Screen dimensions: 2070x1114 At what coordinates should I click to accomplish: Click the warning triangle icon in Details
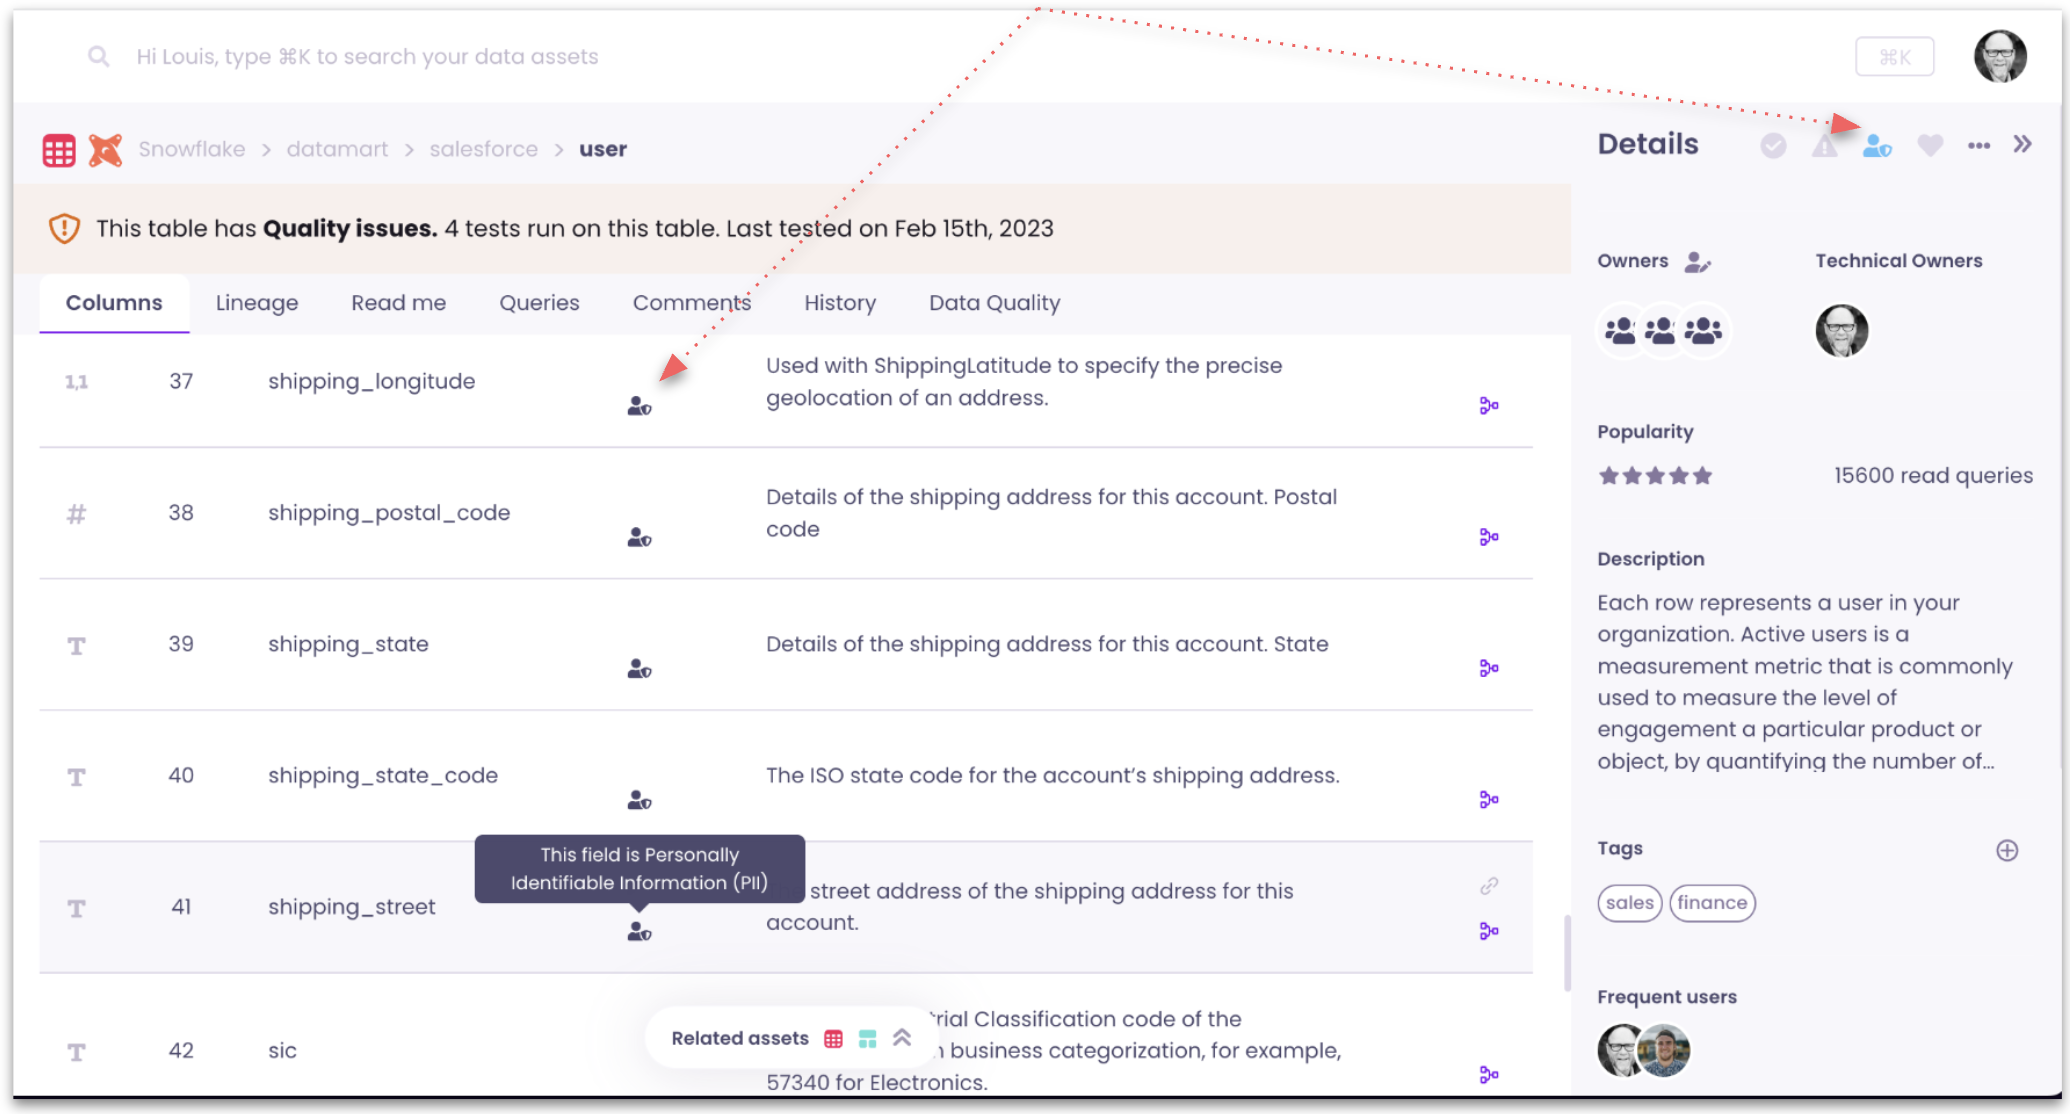pos(1824,146)
